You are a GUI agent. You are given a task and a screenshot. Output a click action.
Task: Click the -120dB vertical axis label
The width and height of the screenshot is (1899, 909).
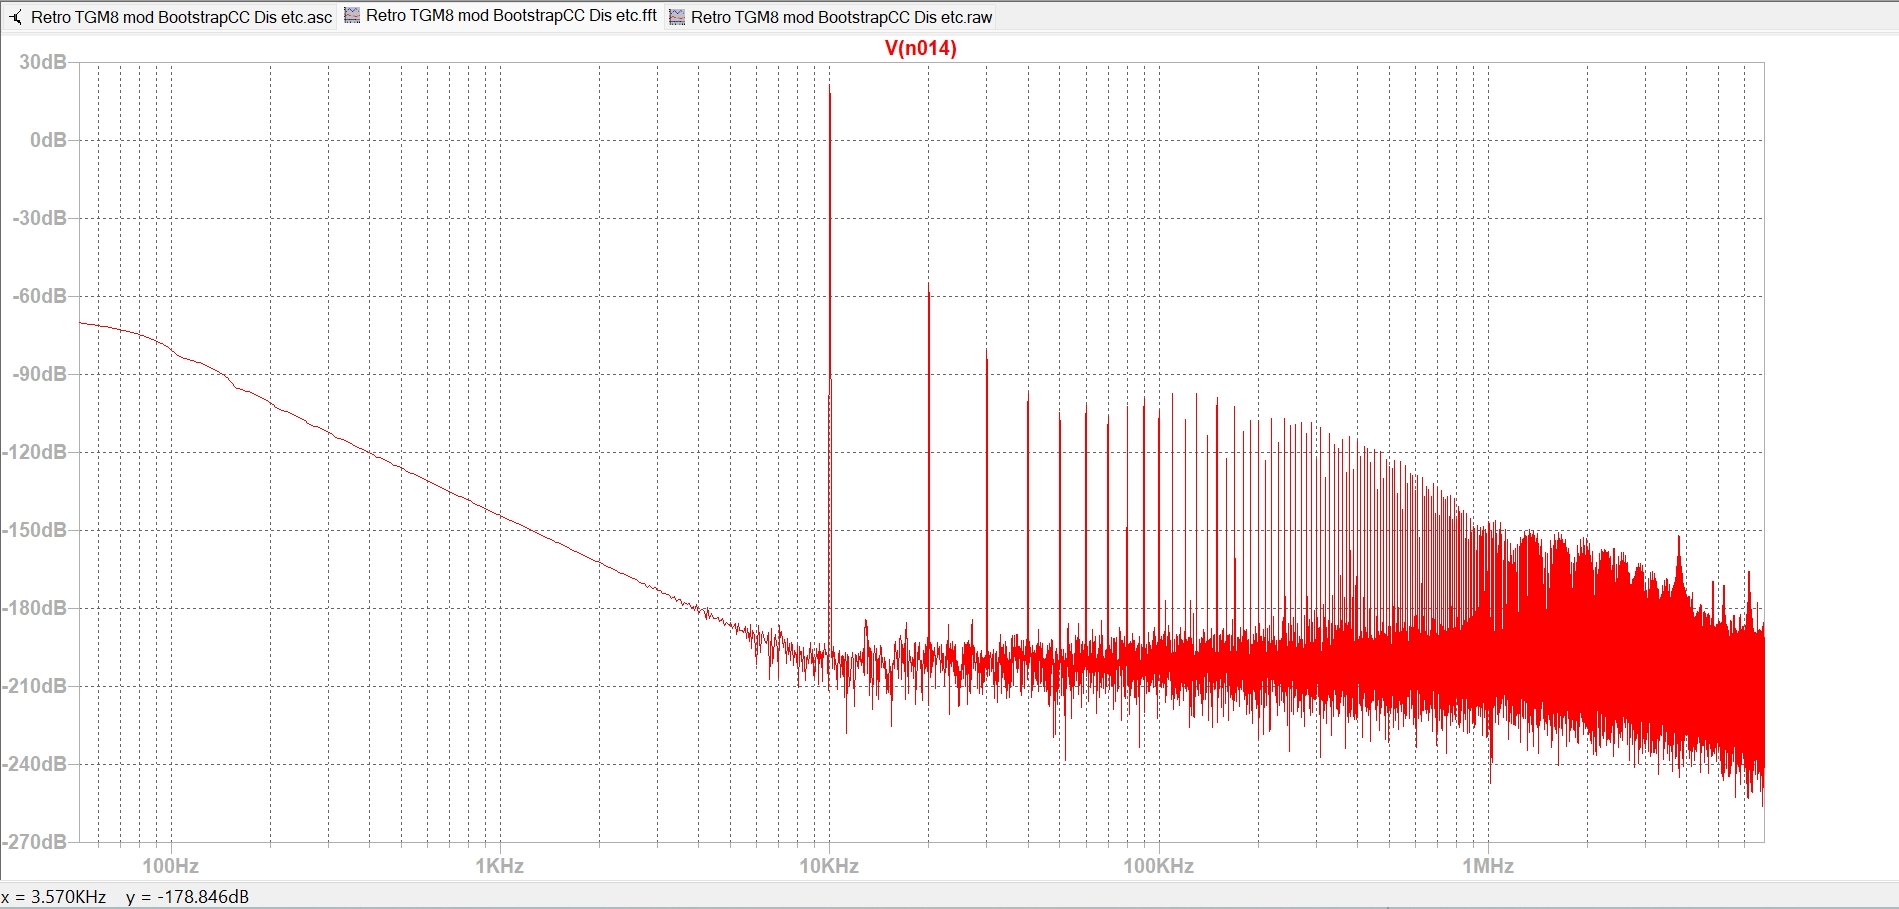tap(34, 452)
